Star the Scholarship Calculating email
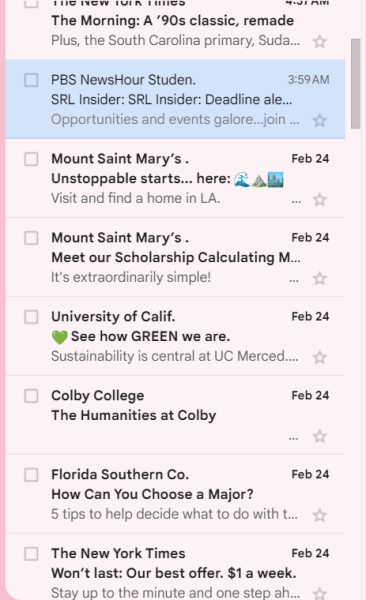Image resolution: width=366 pixels, height=600 pixels. 320,279
